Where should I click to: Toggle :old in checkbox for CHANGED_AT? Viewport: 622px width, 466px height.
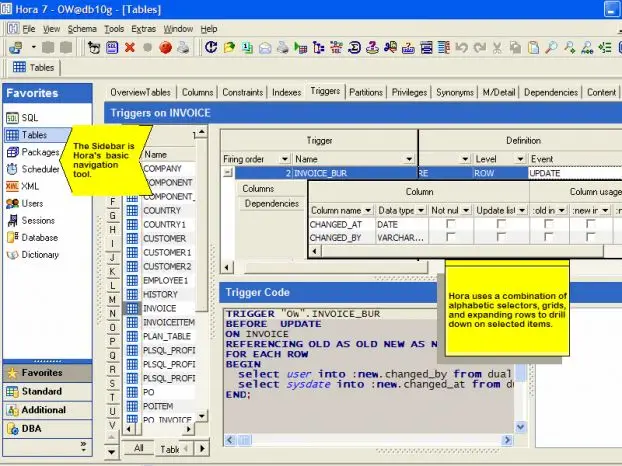coord(549,224)
